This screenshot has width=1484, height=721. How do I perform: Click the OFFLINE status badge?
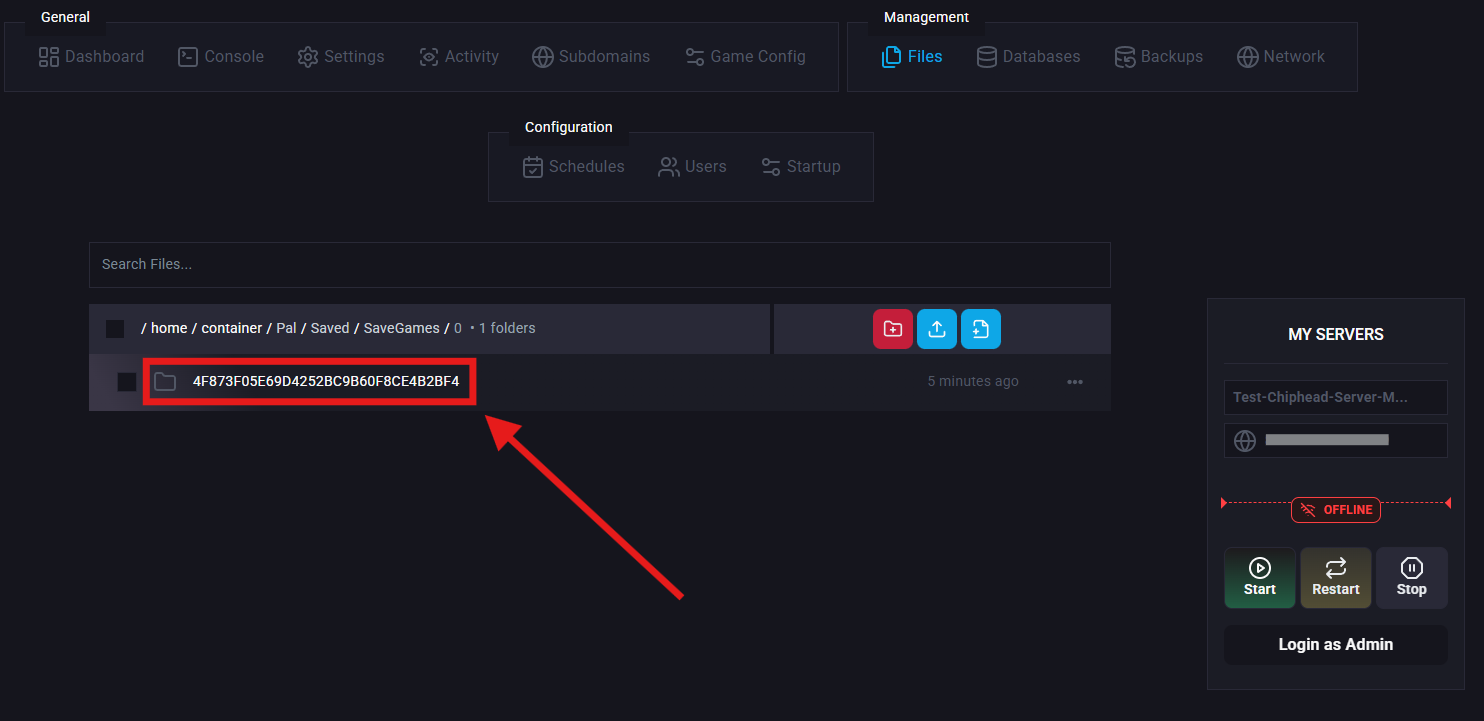[1336, 510]
